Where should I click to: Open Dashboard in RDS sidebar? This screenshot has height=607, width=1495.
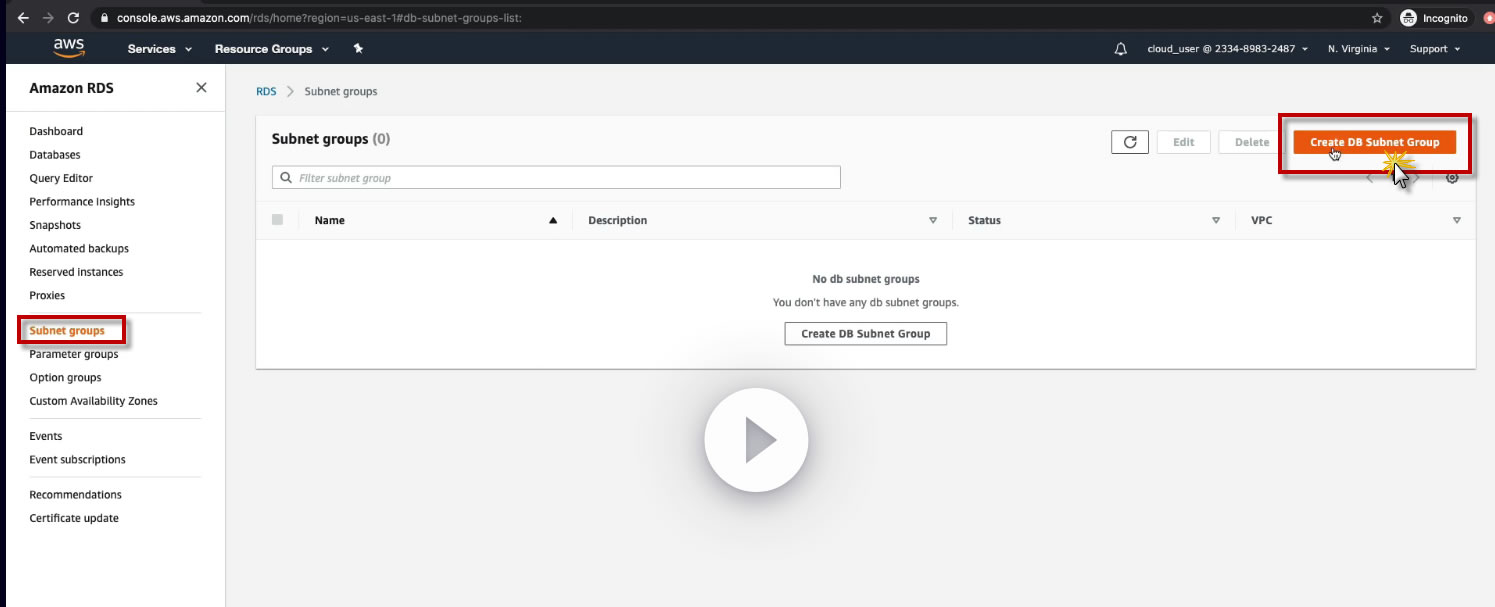[56, 131]
